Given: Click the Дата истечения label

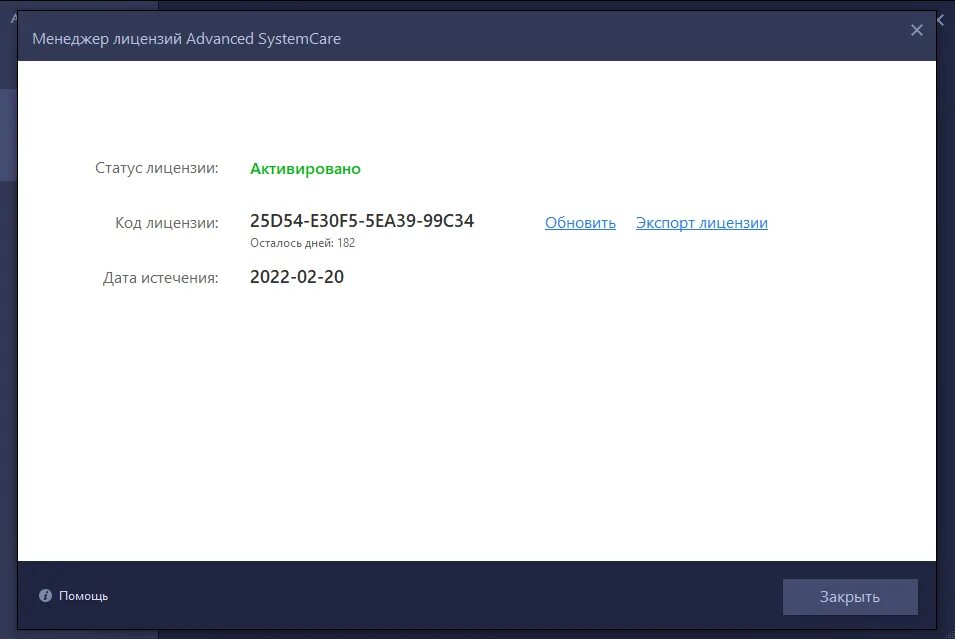Looking at the screenshot, I should (161, 278).
